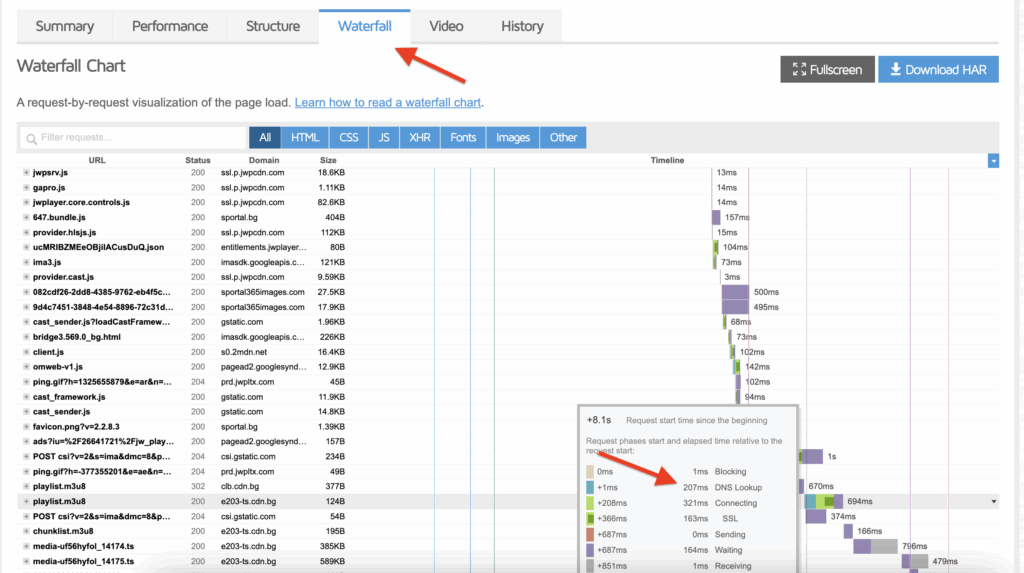Image resolution: width=1024 pixels, height=573 pixels.
Task: Open the History tab
Action: [x=522, y=26]
